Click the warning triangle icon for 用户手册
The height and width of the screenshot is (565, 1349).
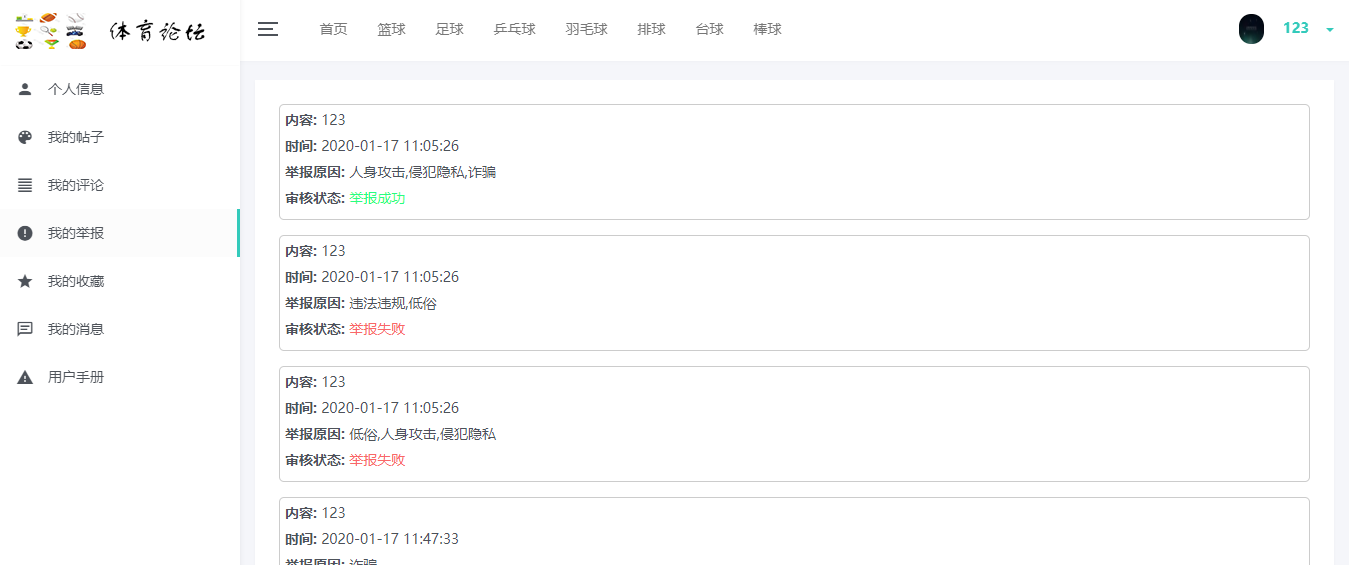coord(25,377)
